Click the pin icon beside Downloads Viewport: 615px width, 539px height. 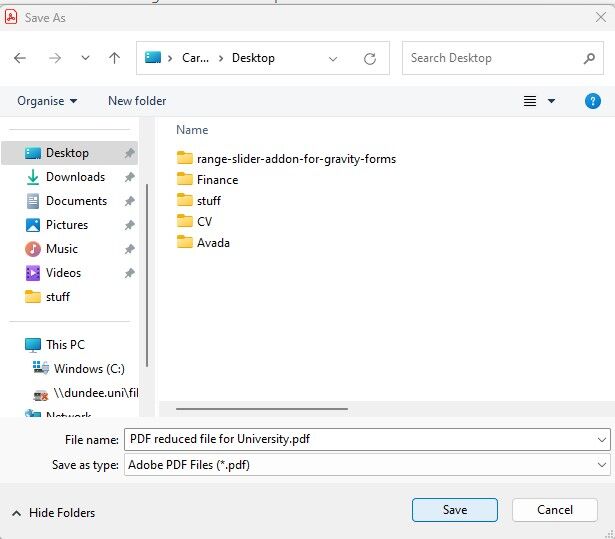pos(129,177)
